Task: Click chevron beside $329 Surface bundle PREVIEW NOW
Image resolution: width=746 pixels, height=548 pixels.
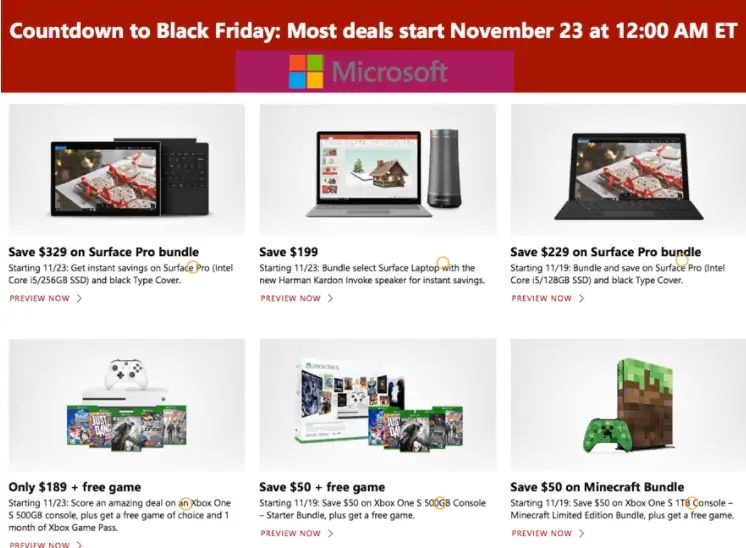Action: (79, 298)
